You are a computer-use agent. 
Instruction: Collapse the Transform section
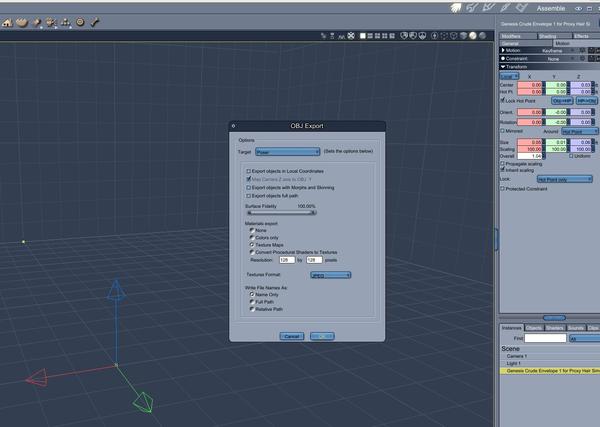click(503, 67)
